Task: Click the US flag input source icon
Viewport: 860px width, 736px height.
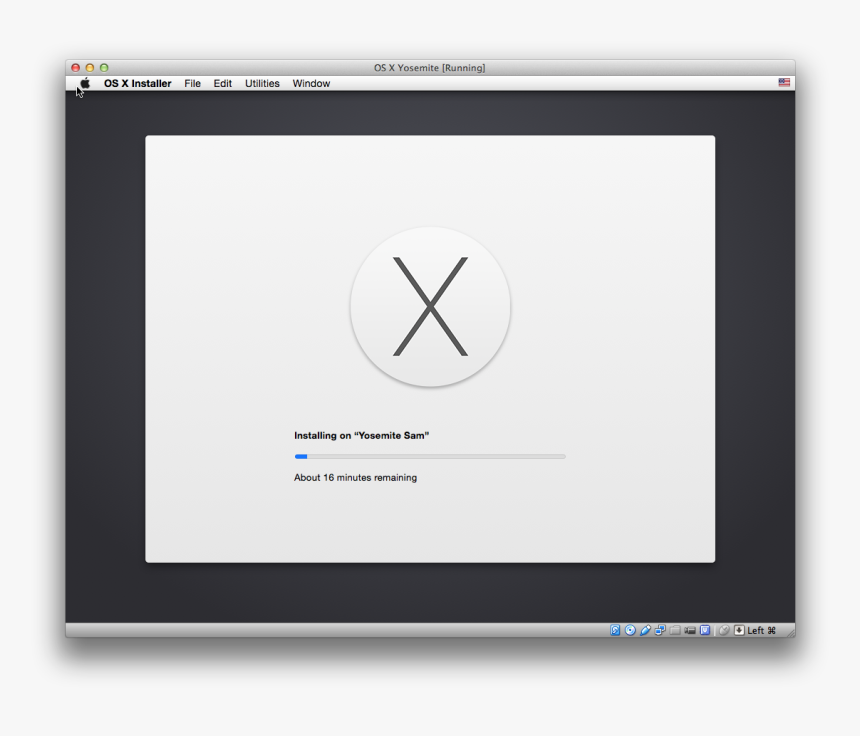Action: 784,82
